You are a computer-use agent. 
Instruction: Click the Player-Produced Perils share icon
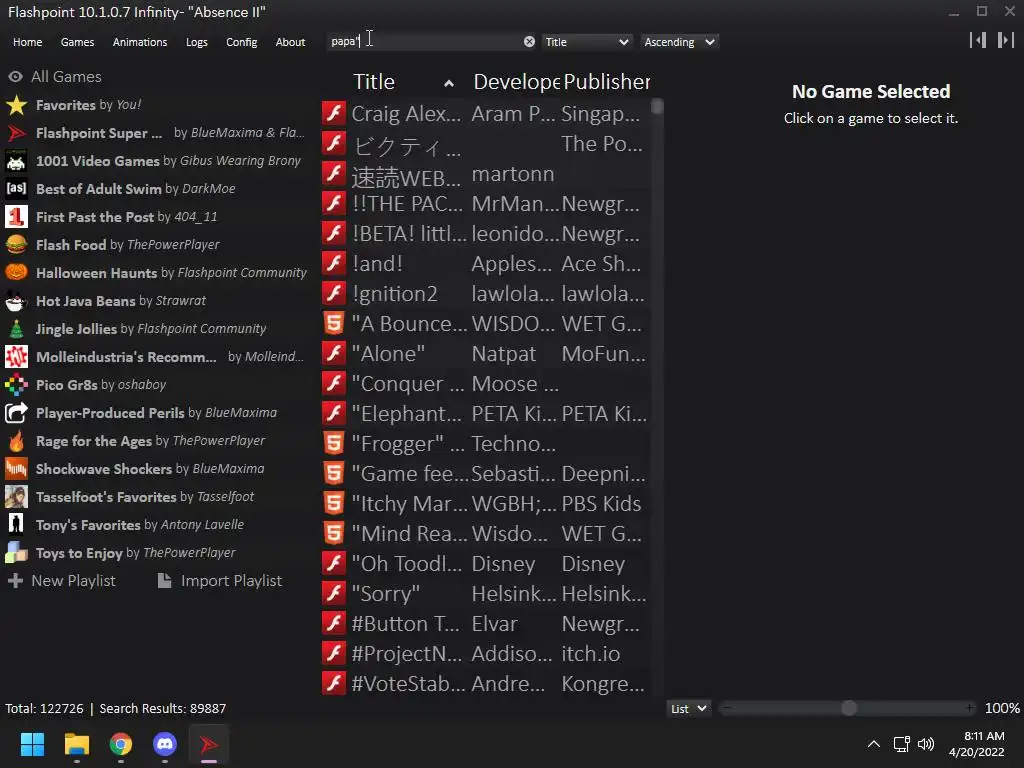point(16,413)
